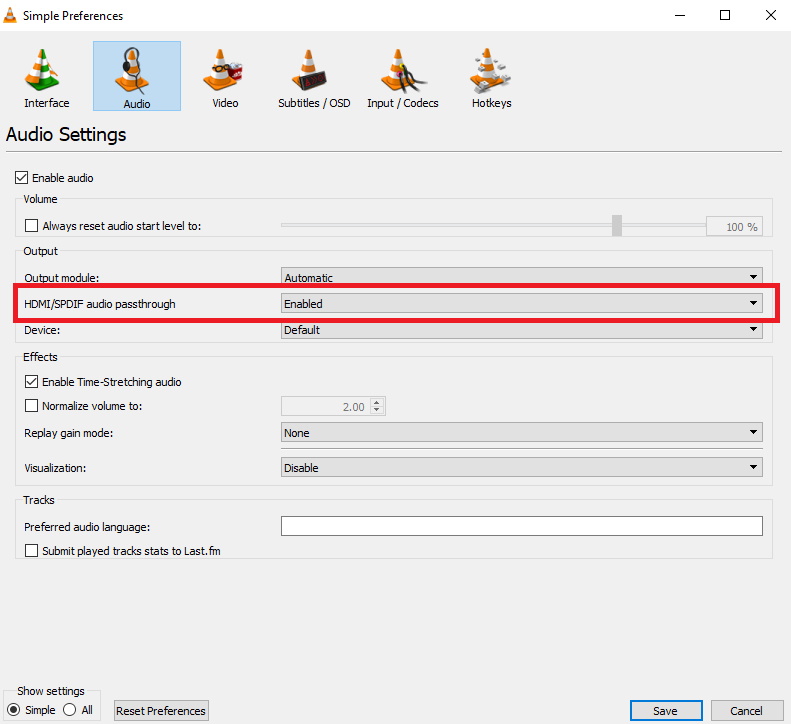Open HDMI/SPDIF audio passthrough dropdown
Image resolution: width=791 pixels, height=724 pixels.
click(x=521, y=303)
